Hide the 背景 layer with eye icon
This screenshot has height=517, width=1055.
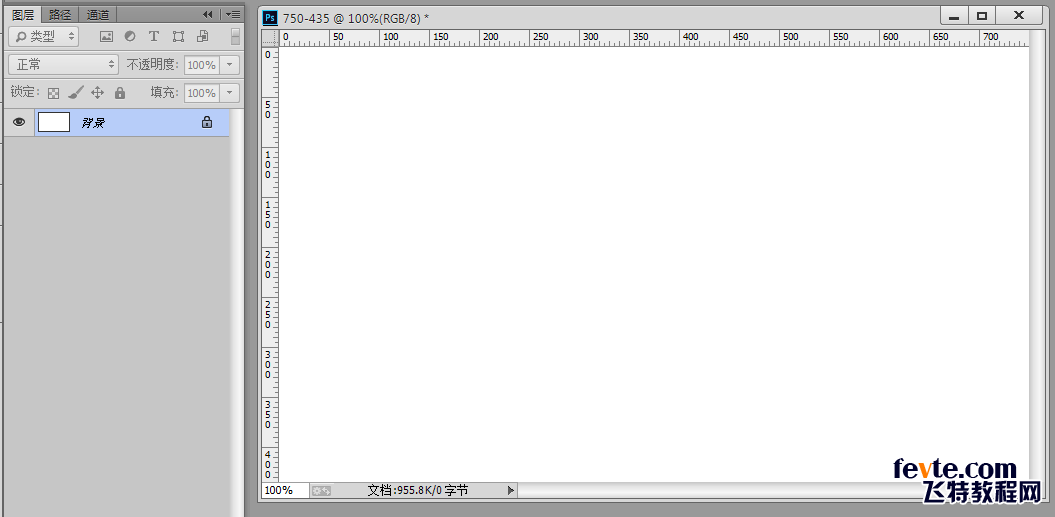pyautogui.click(x=19, y=122)
